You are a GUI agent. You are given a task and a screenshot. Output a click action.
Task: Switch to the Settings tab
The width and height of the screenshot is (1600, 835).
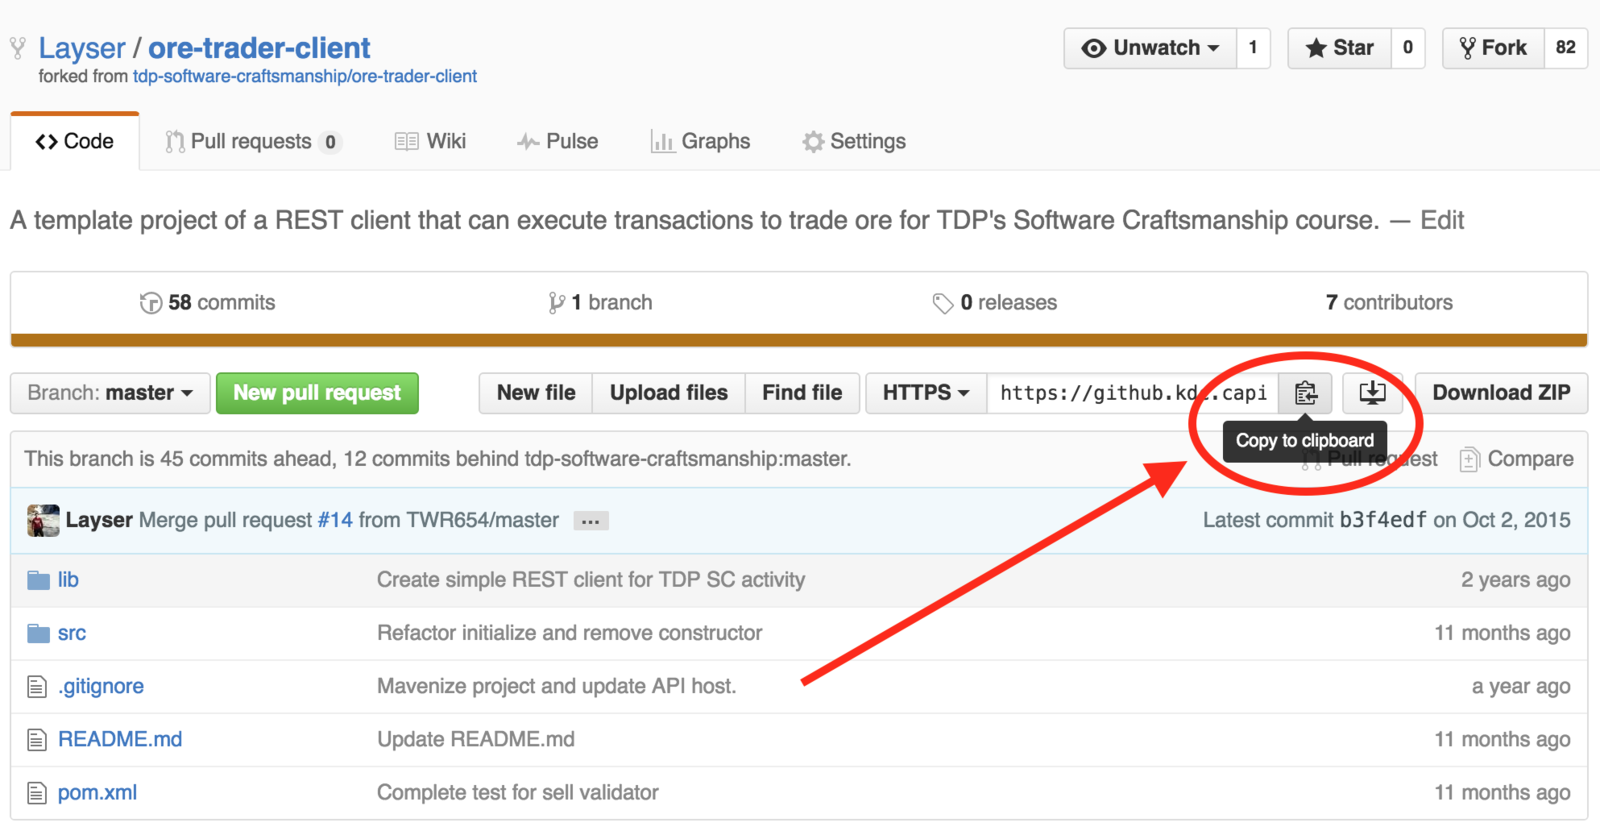pyautogui.click(x=854, y=142)
